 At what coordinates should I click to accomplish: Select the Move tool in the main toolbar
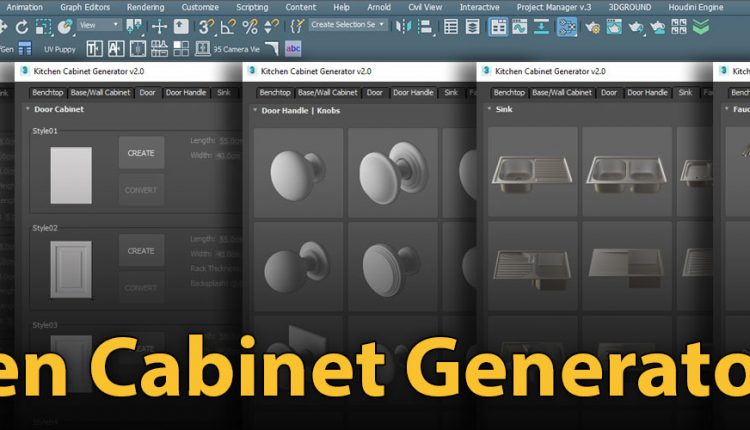point(158,26)
